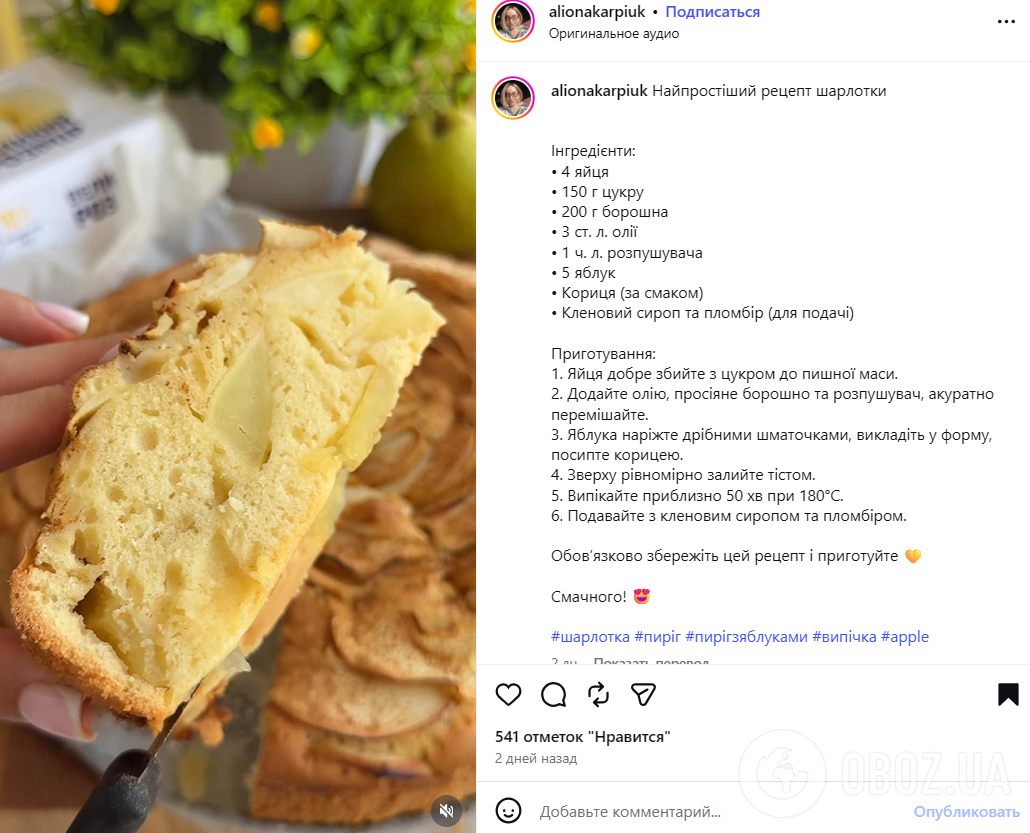The width and height of the screenshot is (1030, 833).
Task: Open comments via speech bubble icon
Action: pyautogui.click(x=553, y=694)
